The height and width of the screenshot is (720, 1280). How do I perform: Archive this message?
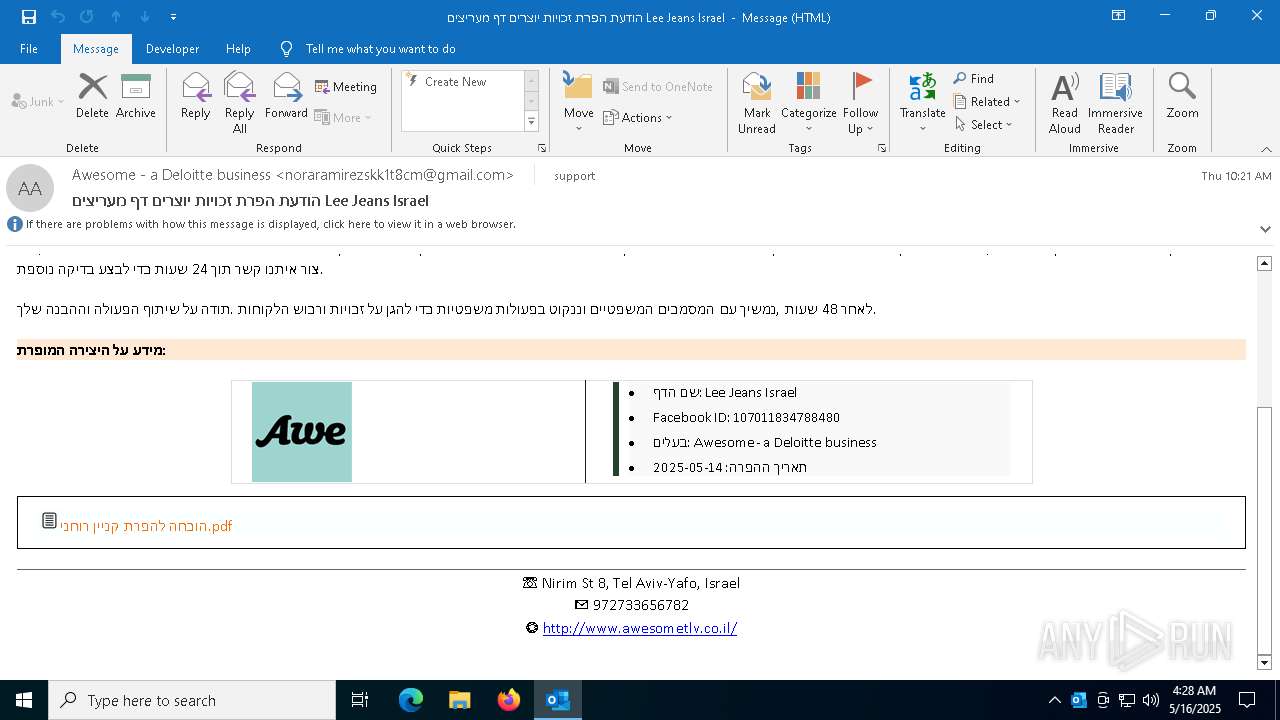pos(136,96)
